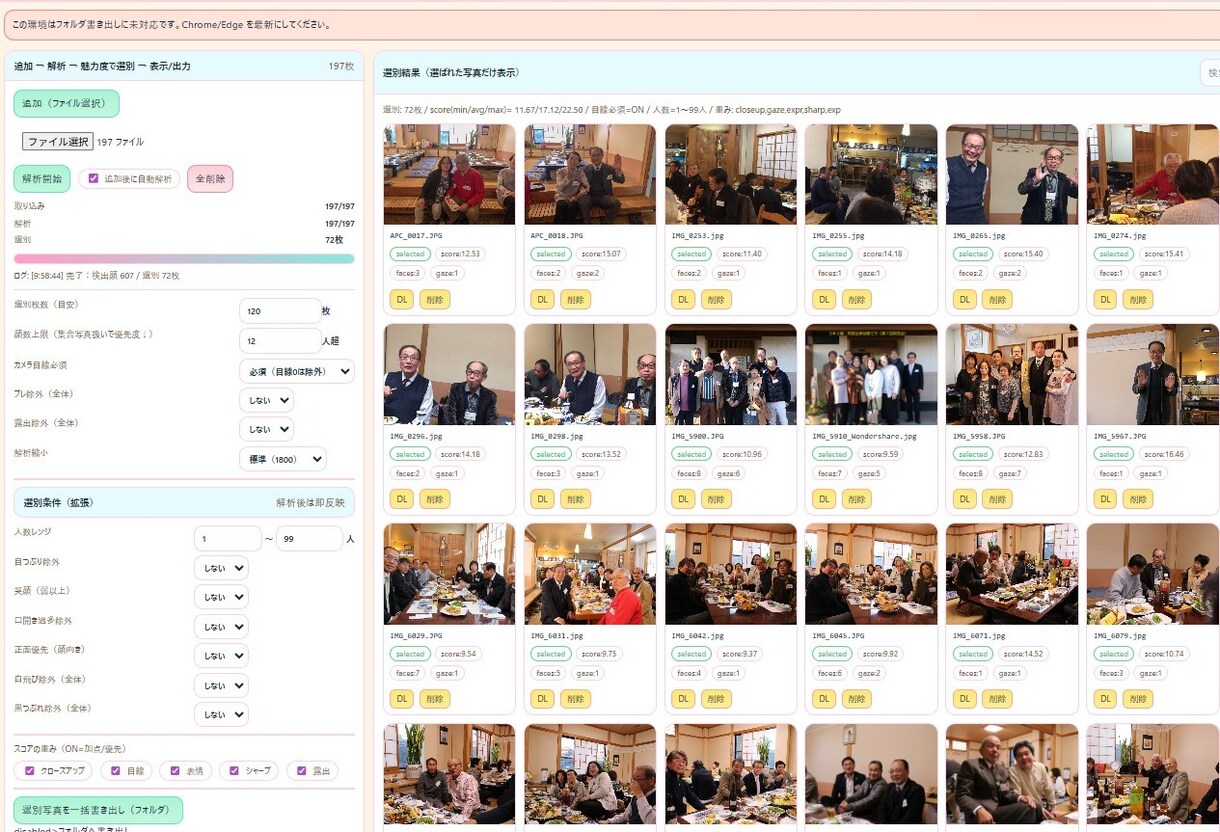Open the 白飛び除外（全体） dropdown
Screen dimensions: 1220x832
pos(221,686)
